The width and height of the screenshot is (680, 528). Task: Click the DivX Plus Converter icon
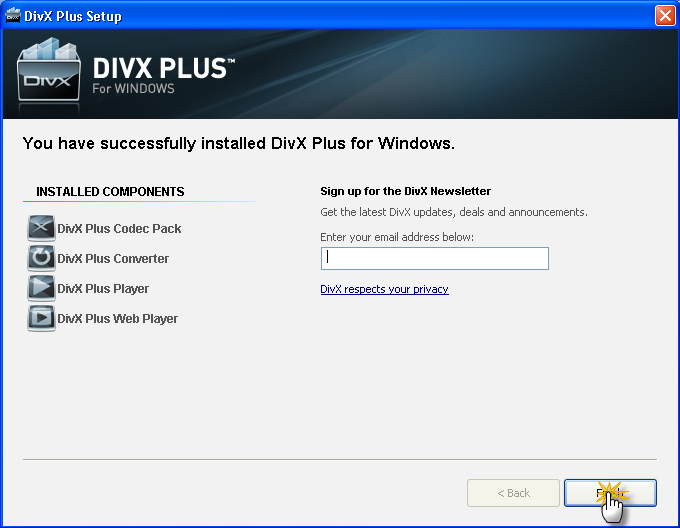point(41,258)
